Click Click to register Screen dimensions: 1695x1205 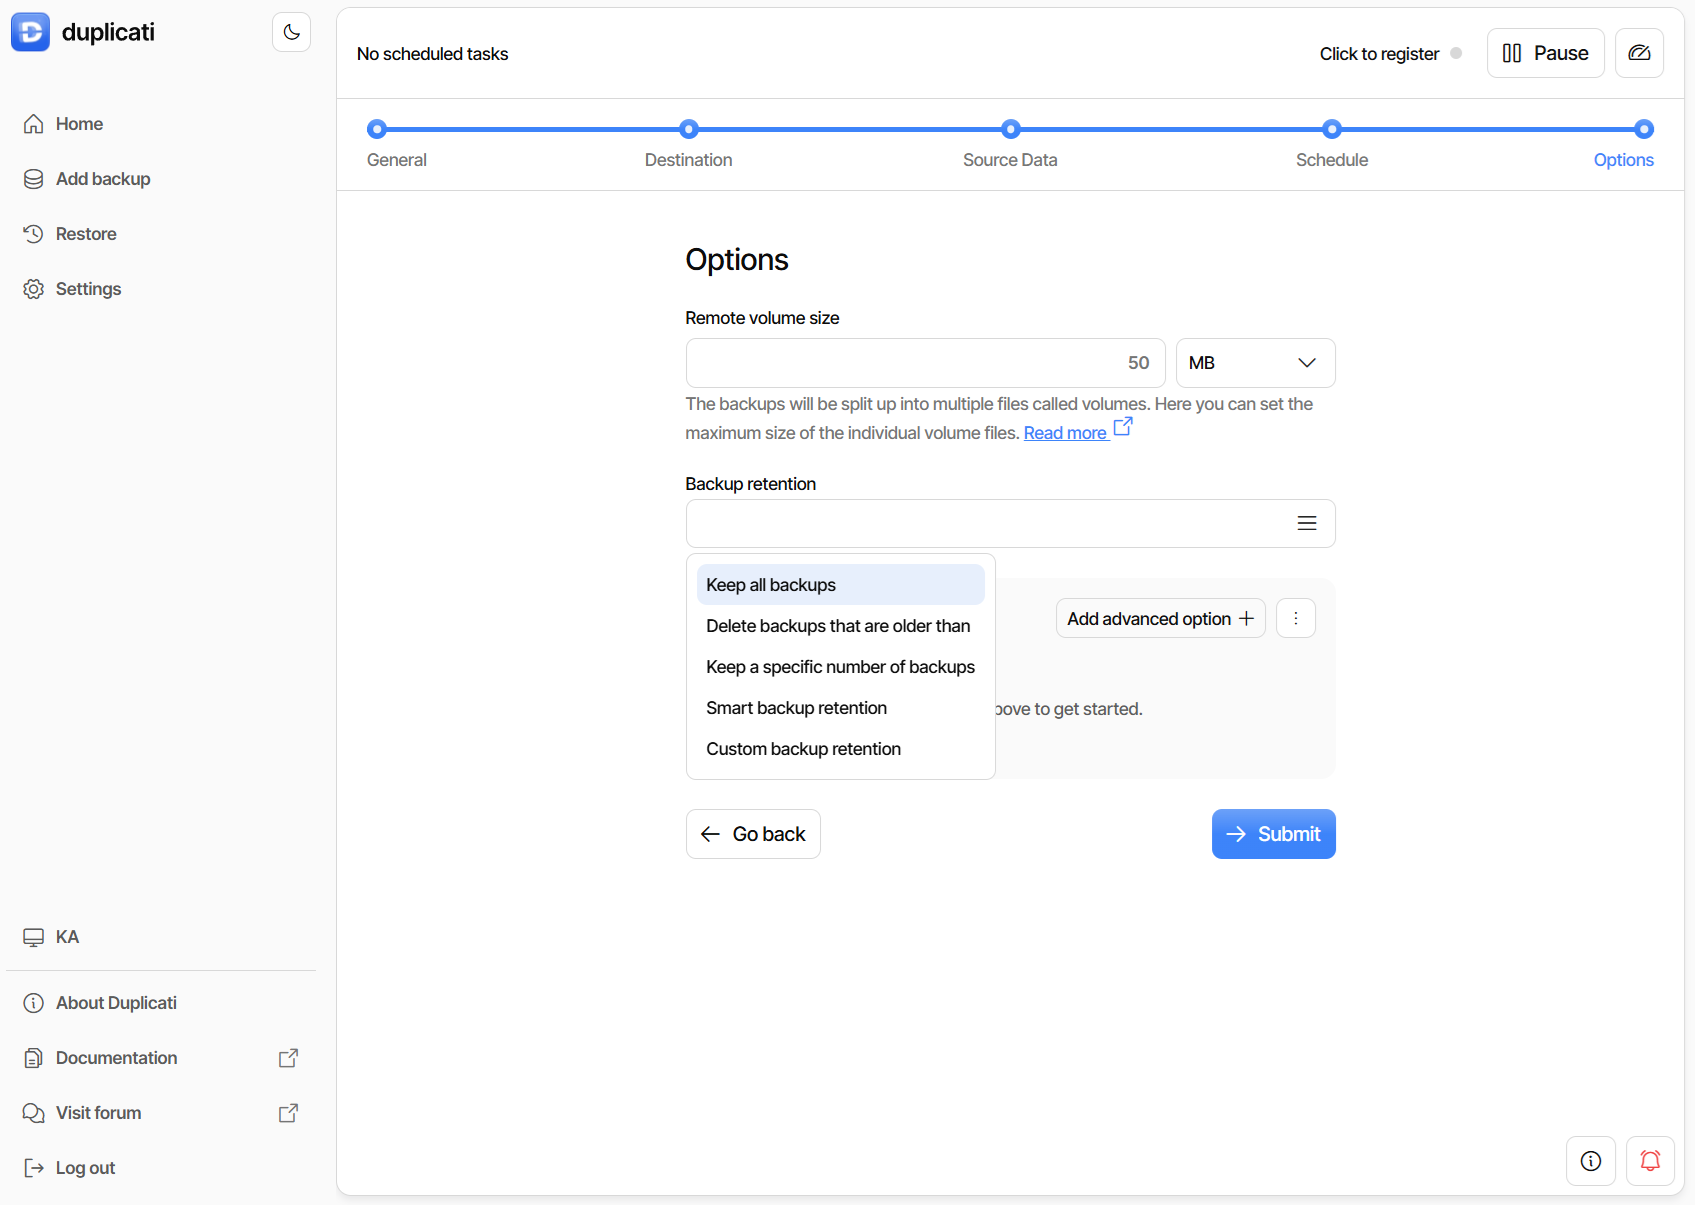(x=1379, y=53)
